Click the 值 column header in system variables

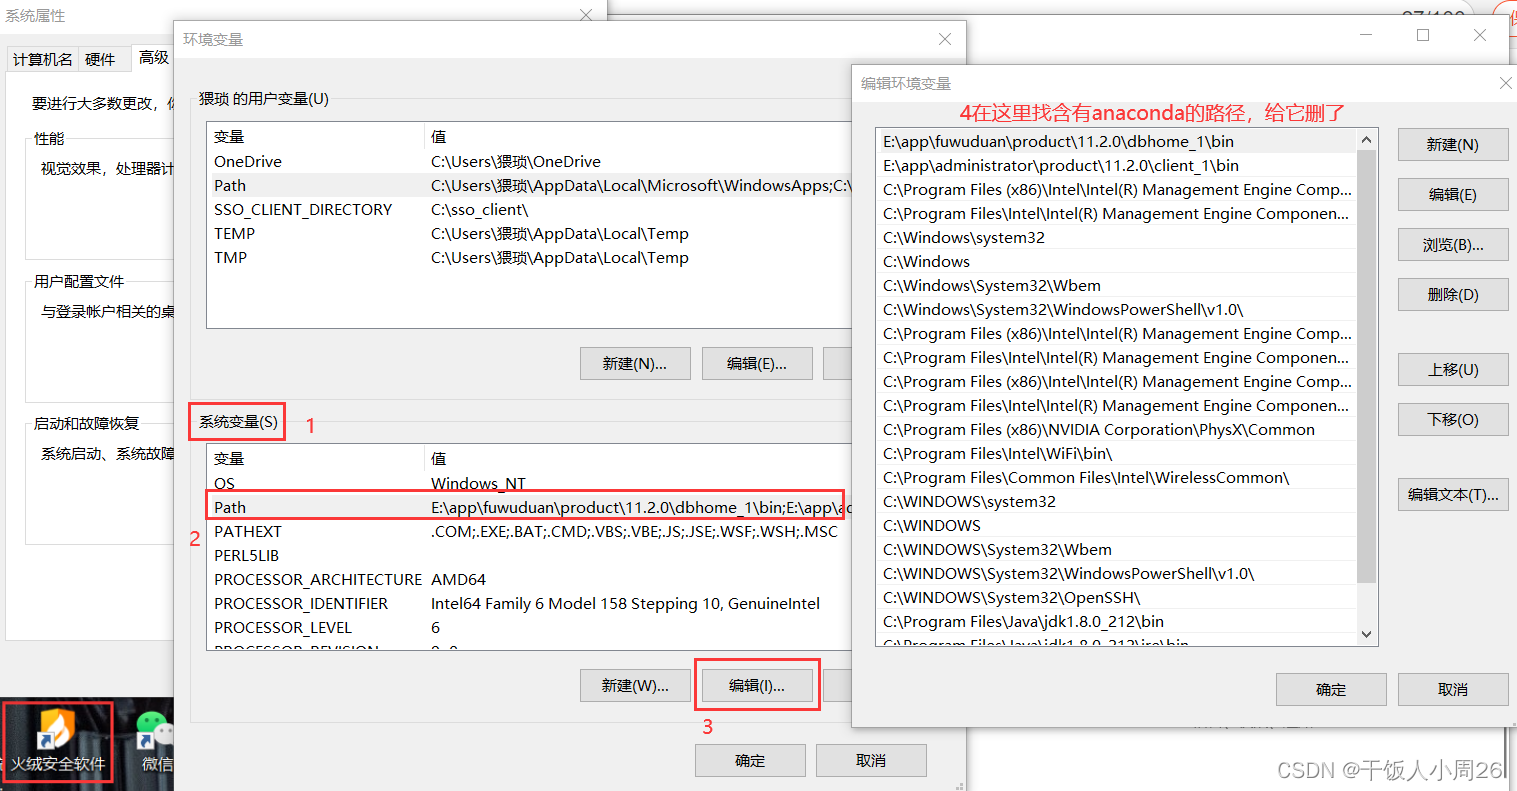click(x=638, y=459)
